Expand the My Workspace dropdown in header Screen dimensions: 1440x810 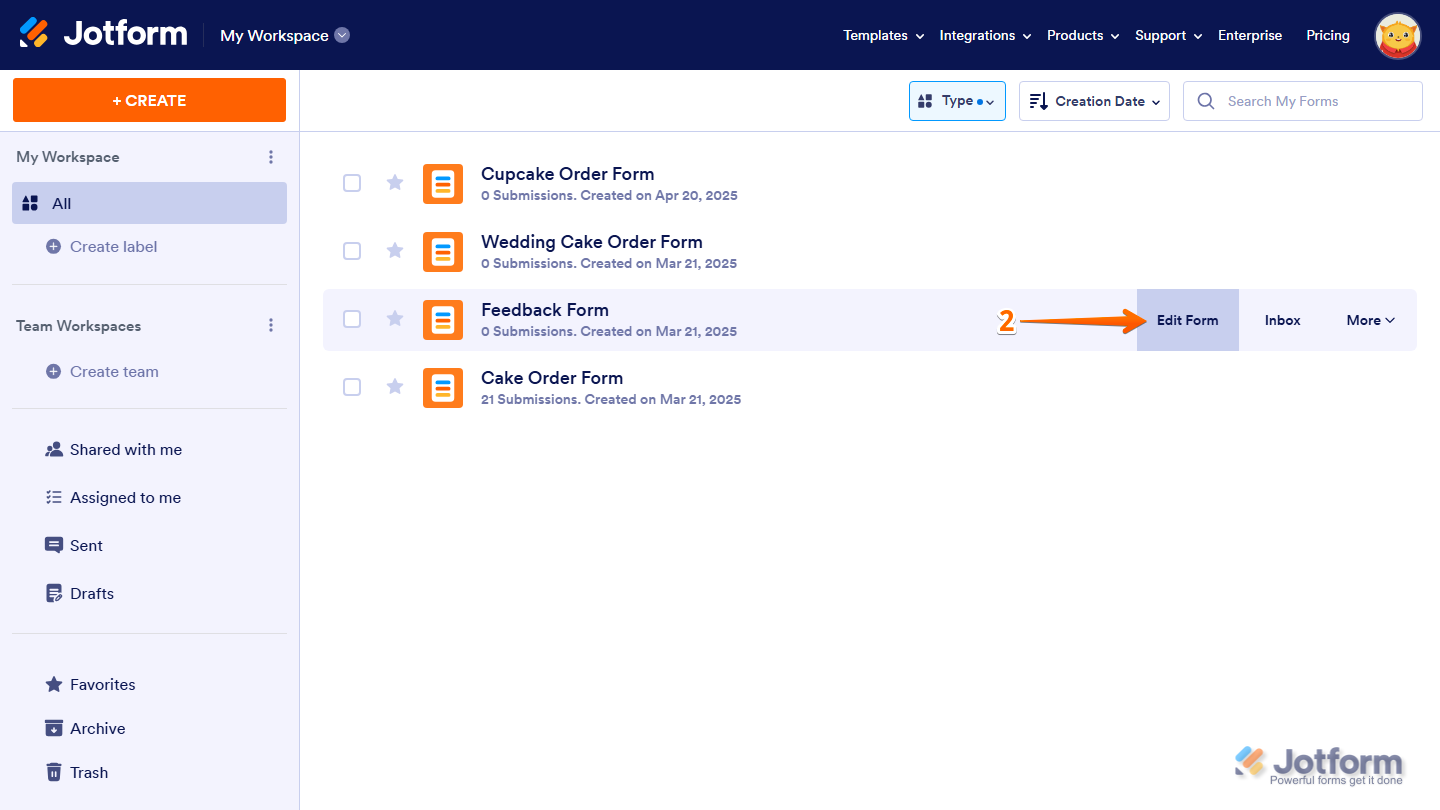point(342,35)
